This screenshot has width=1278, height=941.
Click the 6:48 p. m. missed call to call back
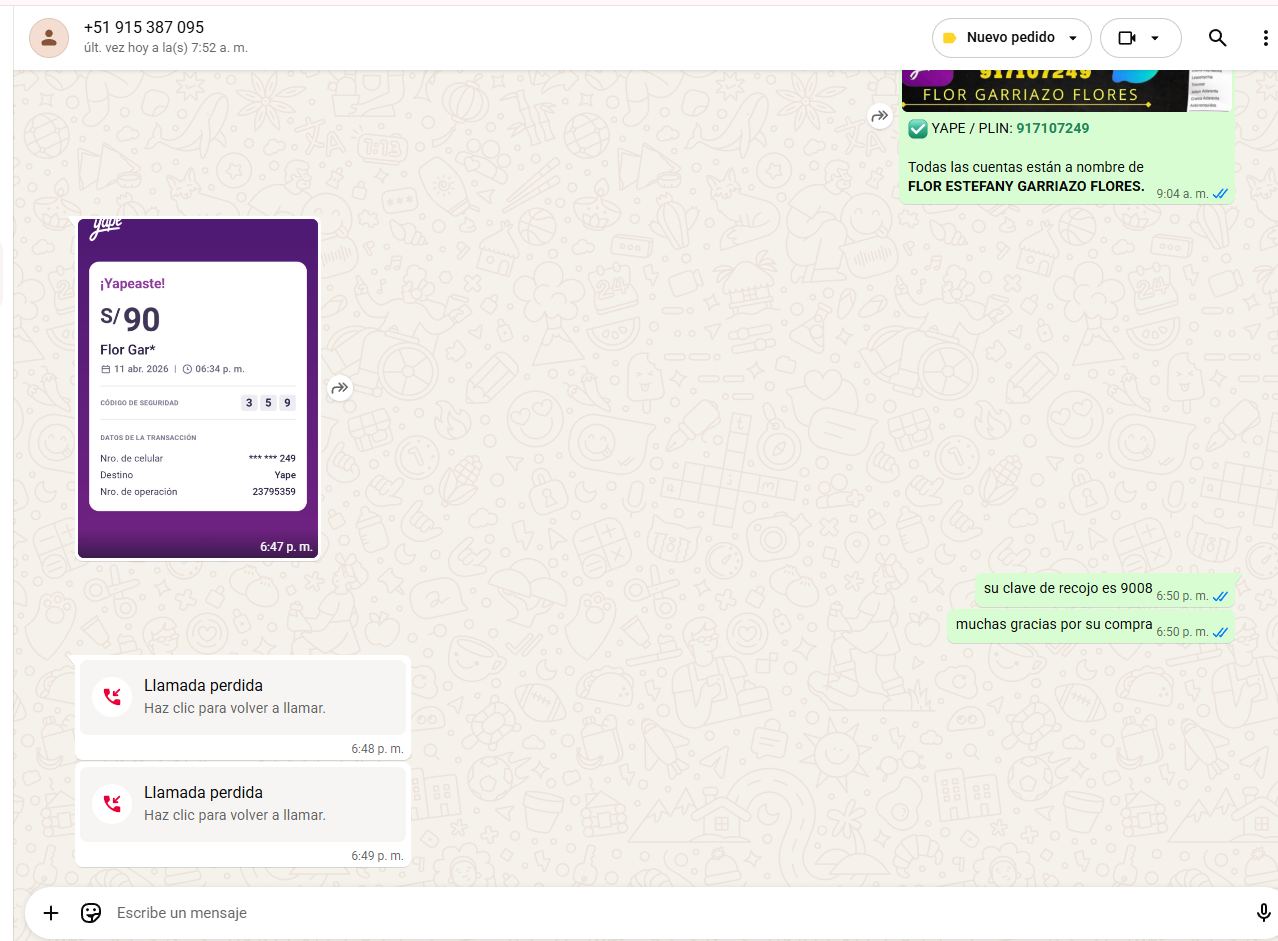[242, 696]
